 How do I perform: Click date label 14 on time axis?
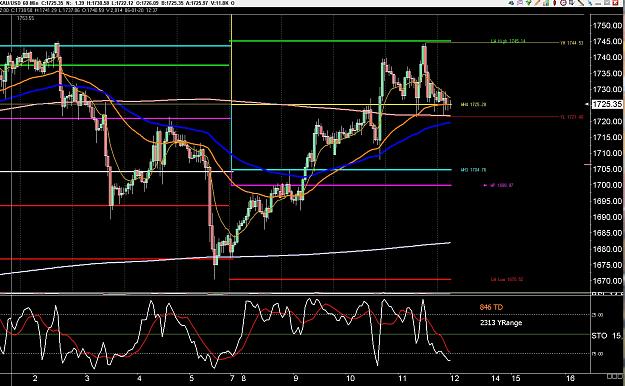click(495, 378)
